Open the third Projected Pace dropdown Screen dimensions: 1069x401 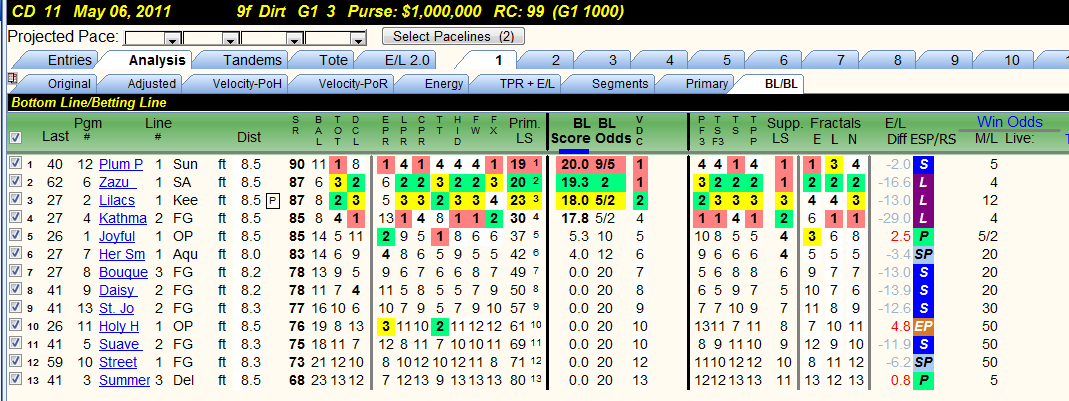coord(294,38)
